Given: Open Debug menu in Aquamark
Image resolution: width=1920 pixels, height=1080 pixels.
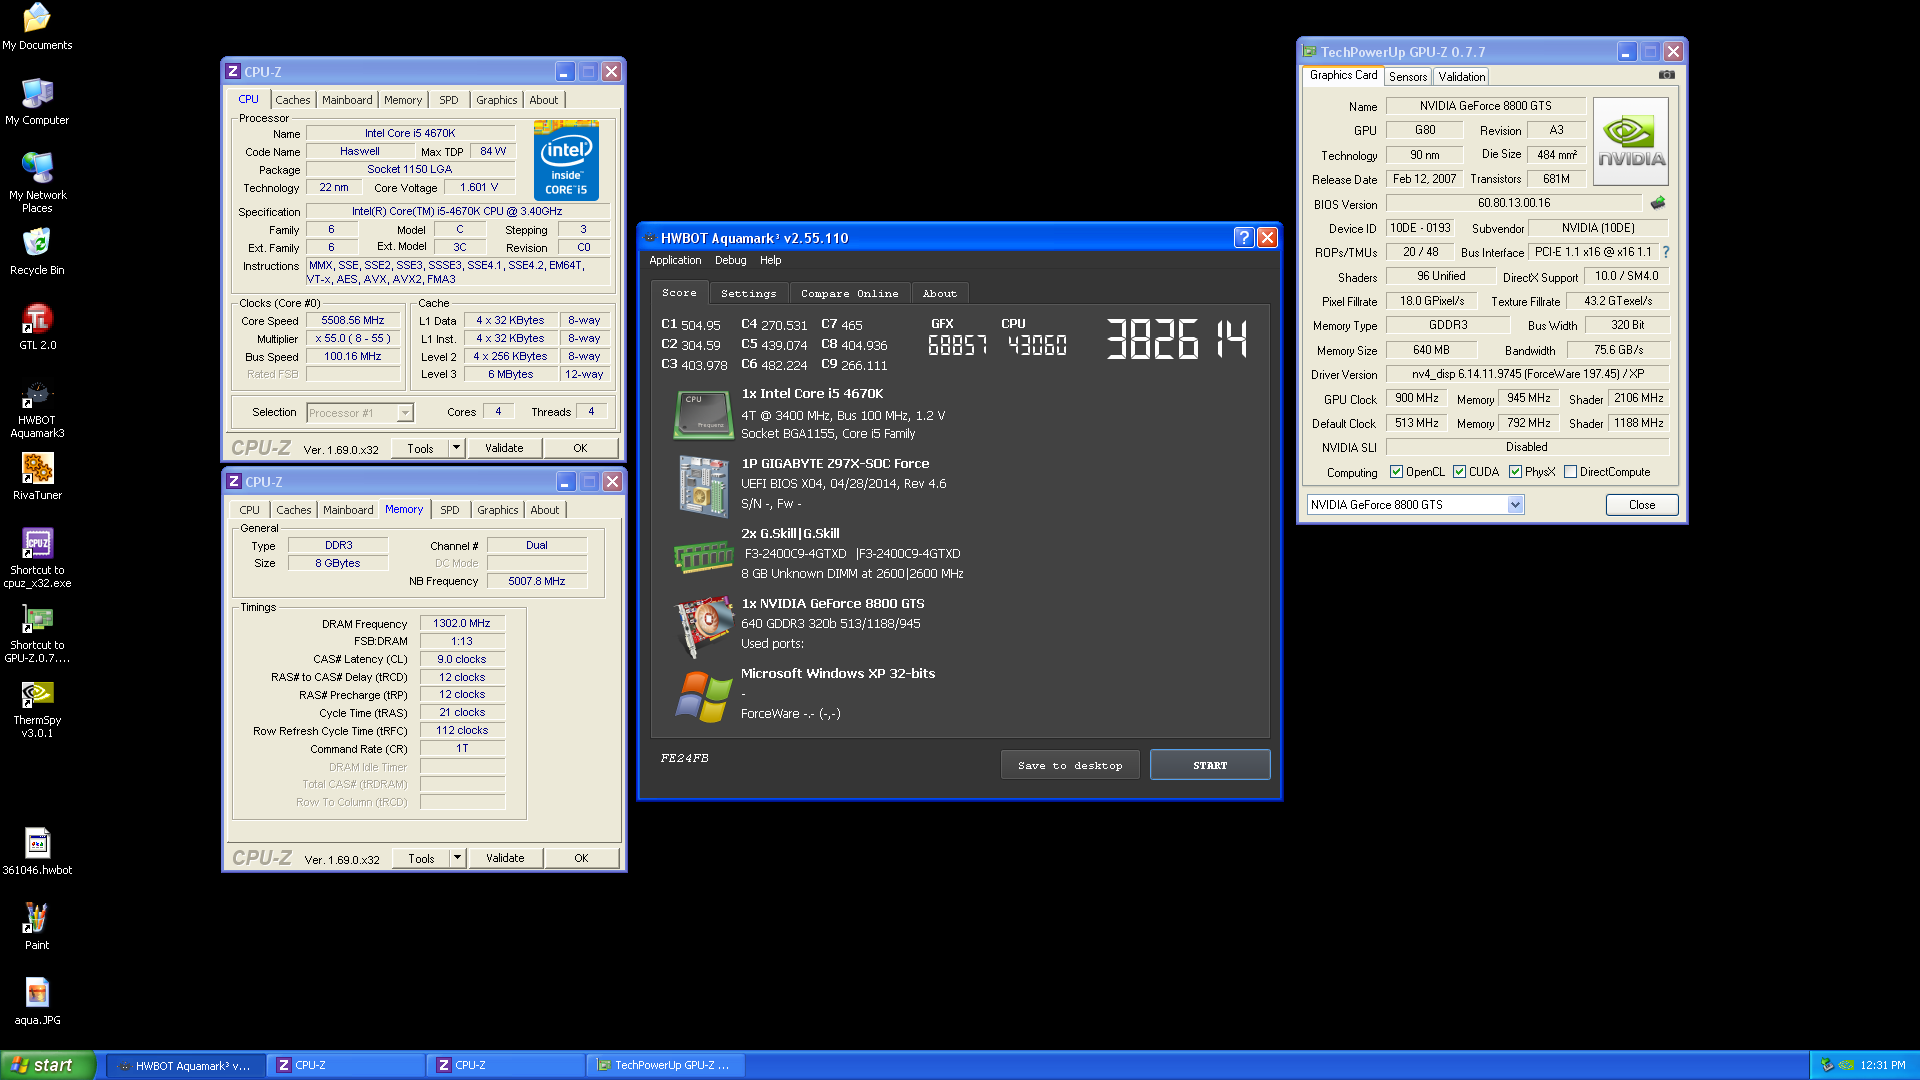Looking at the screenshot, I should (731, 260).
